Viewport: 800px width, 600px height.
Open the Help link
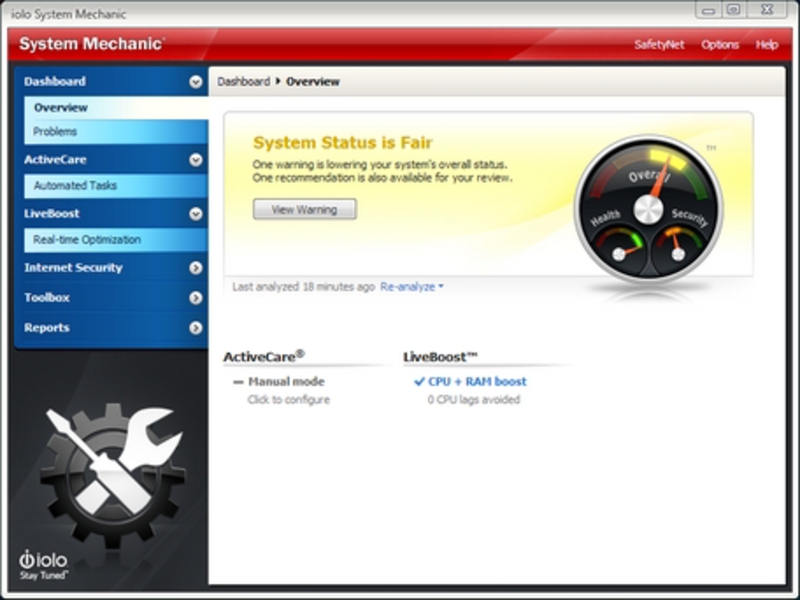click(x=767, y=44)
